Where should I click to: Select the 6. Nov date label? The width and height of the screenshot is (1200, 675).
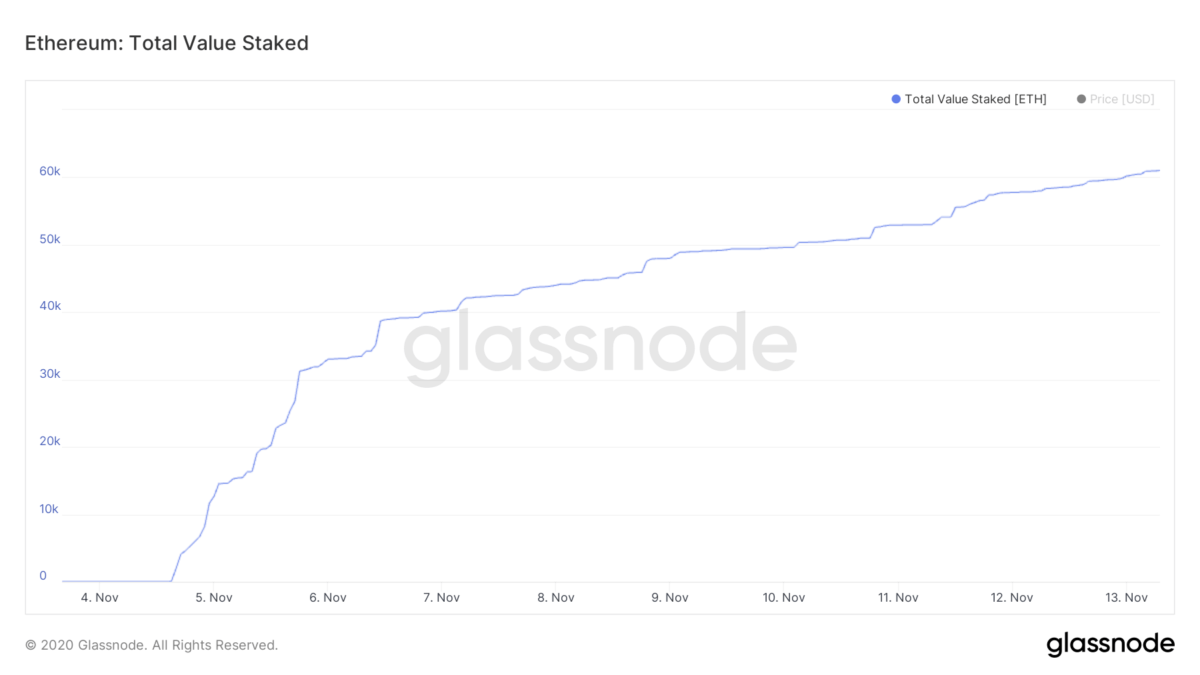pyautogui.click(x=328, y=597)
